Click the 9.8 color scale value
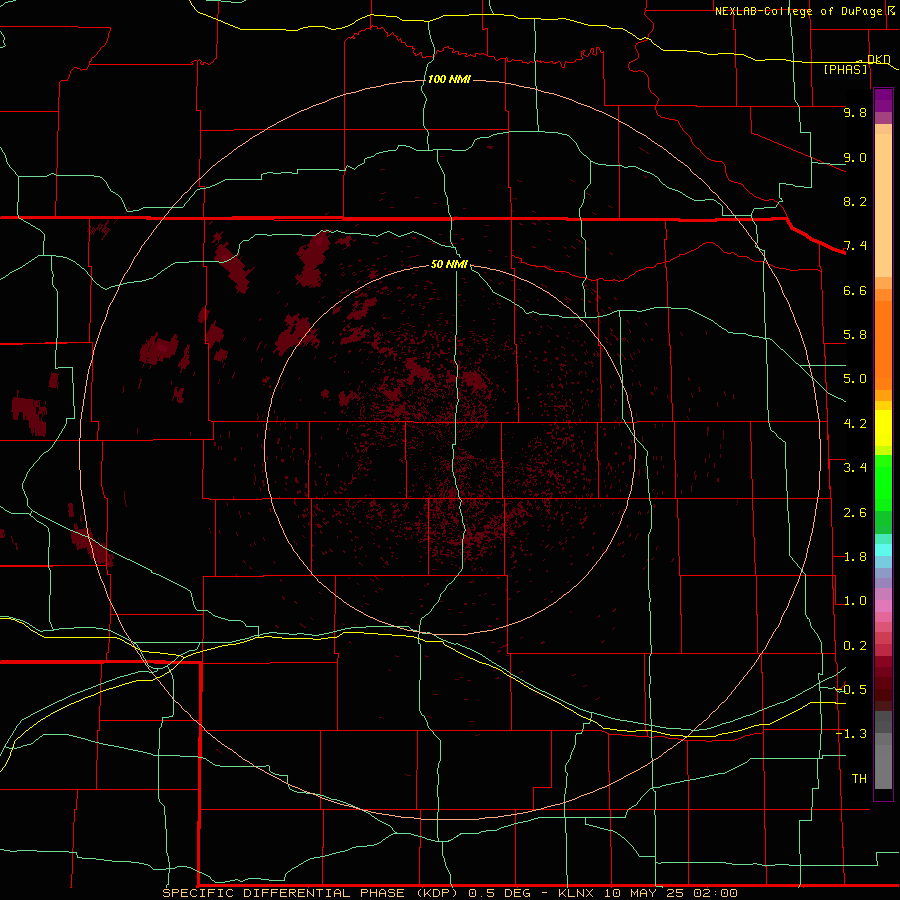Viewport: 900px width, 900px height. click(x=855, y=112)
